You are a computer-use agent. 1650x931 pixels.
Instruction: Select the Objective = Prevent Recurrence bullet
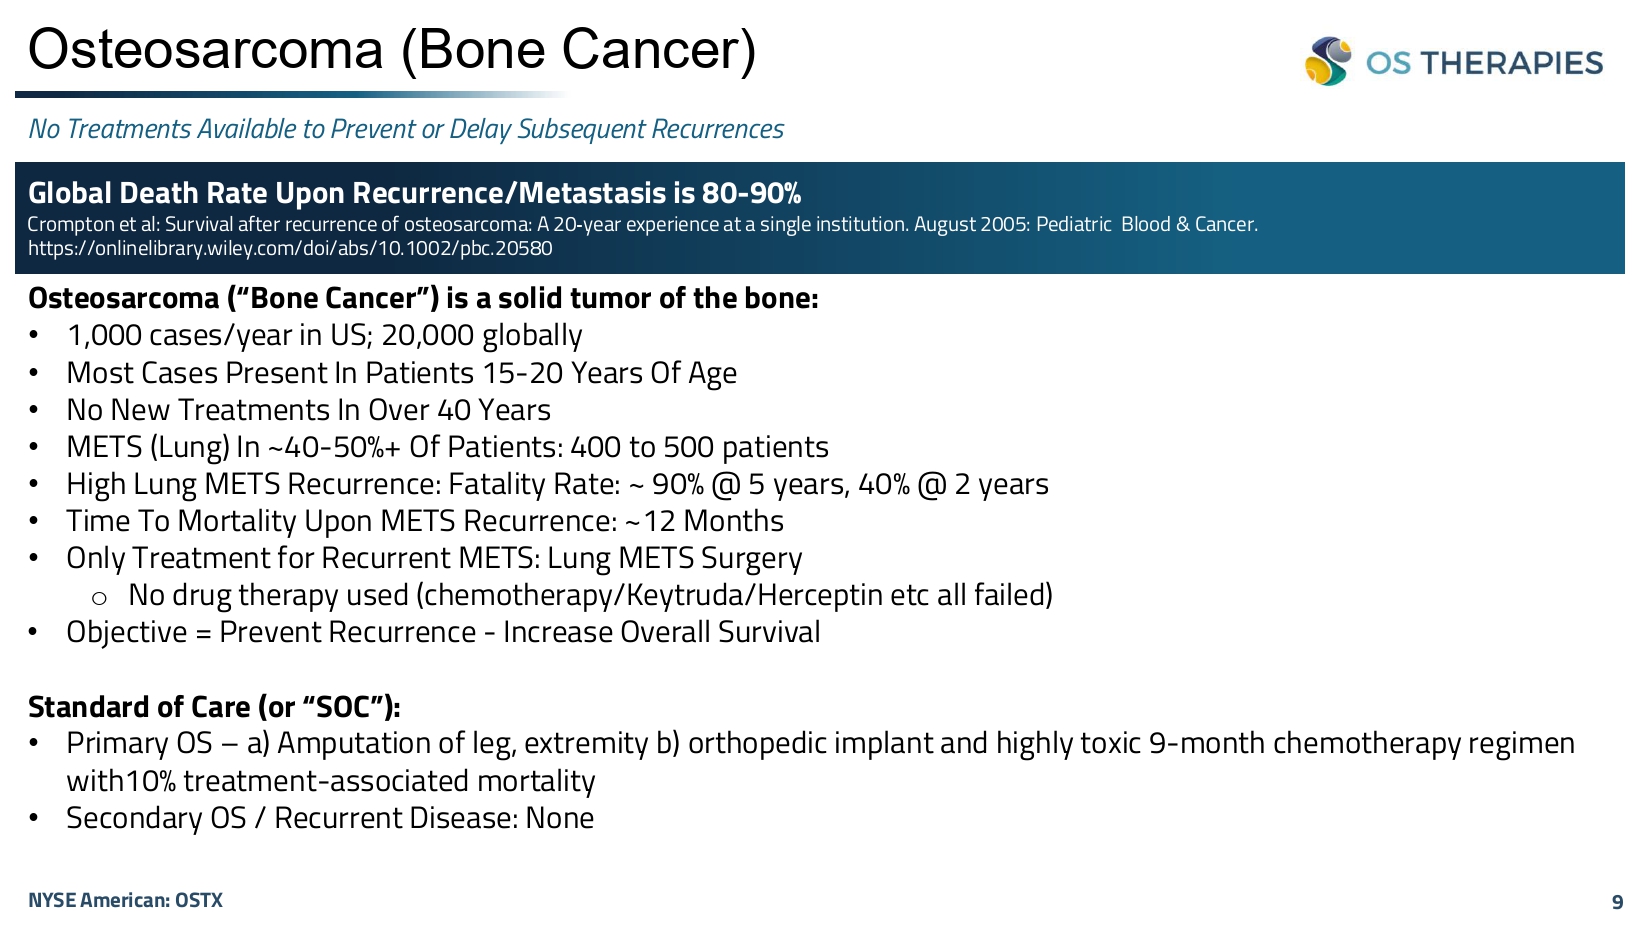[443, 632]
